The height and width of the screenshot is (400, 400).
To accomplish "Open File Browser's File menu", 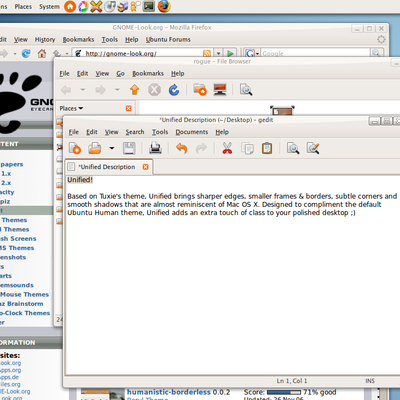I will [x=64, y=74].
